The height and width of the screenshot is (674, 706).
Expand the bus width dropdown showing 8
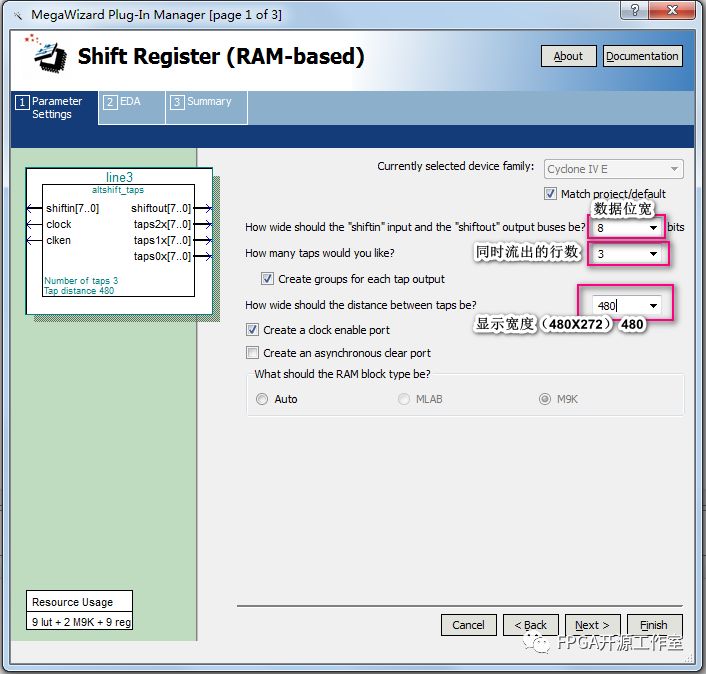coord(654,228)
